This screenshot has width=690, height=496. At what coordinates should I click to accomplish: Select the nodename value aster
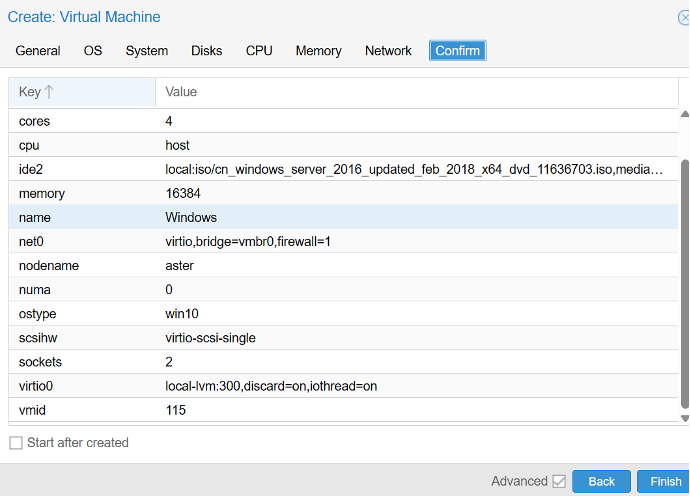tap(180, 266)
